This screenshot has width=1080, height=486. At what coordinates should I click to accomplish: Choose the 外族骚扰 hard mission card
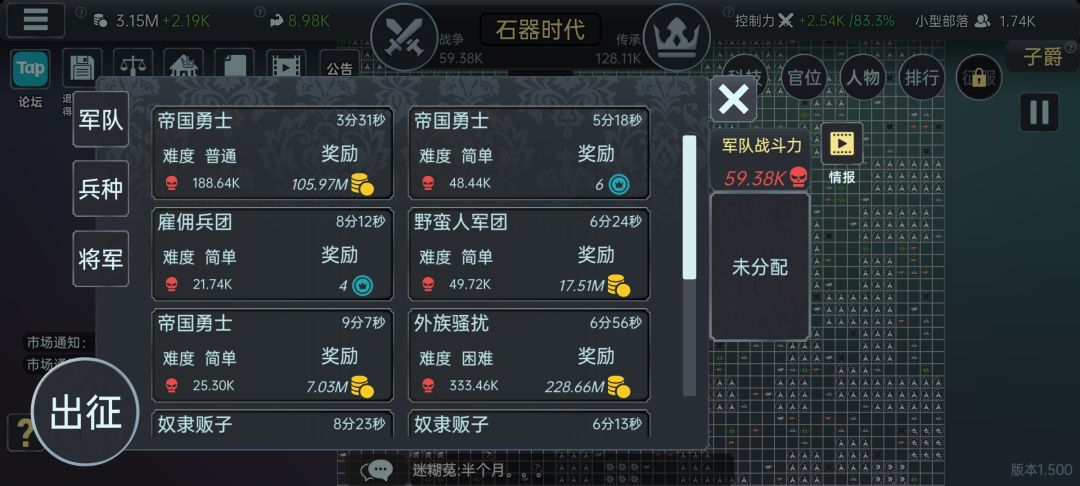[x=528, y=355]
